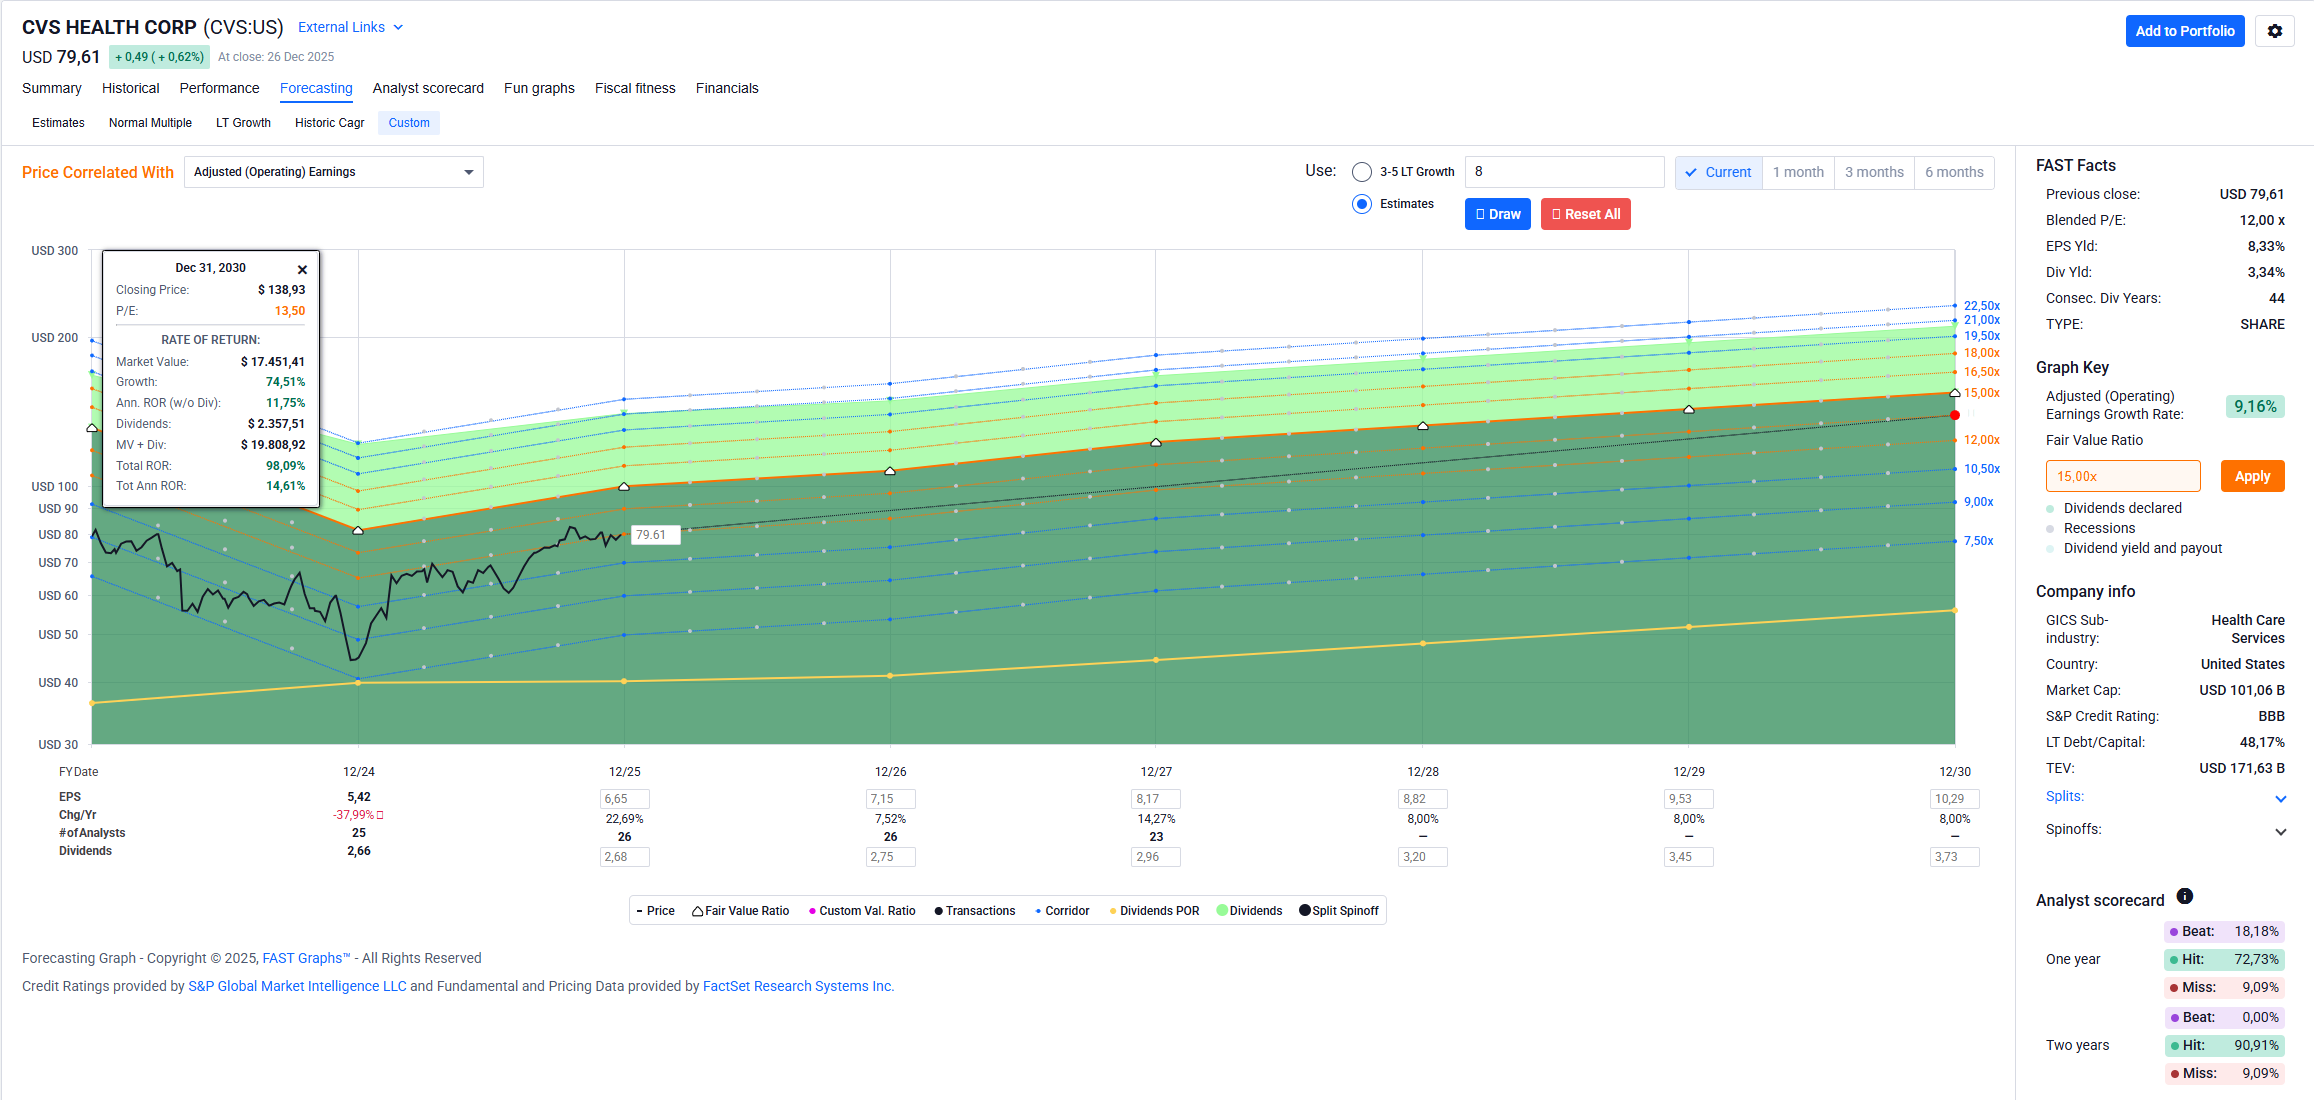Switch to the Fiscal fitness tab

pos(634,88)
